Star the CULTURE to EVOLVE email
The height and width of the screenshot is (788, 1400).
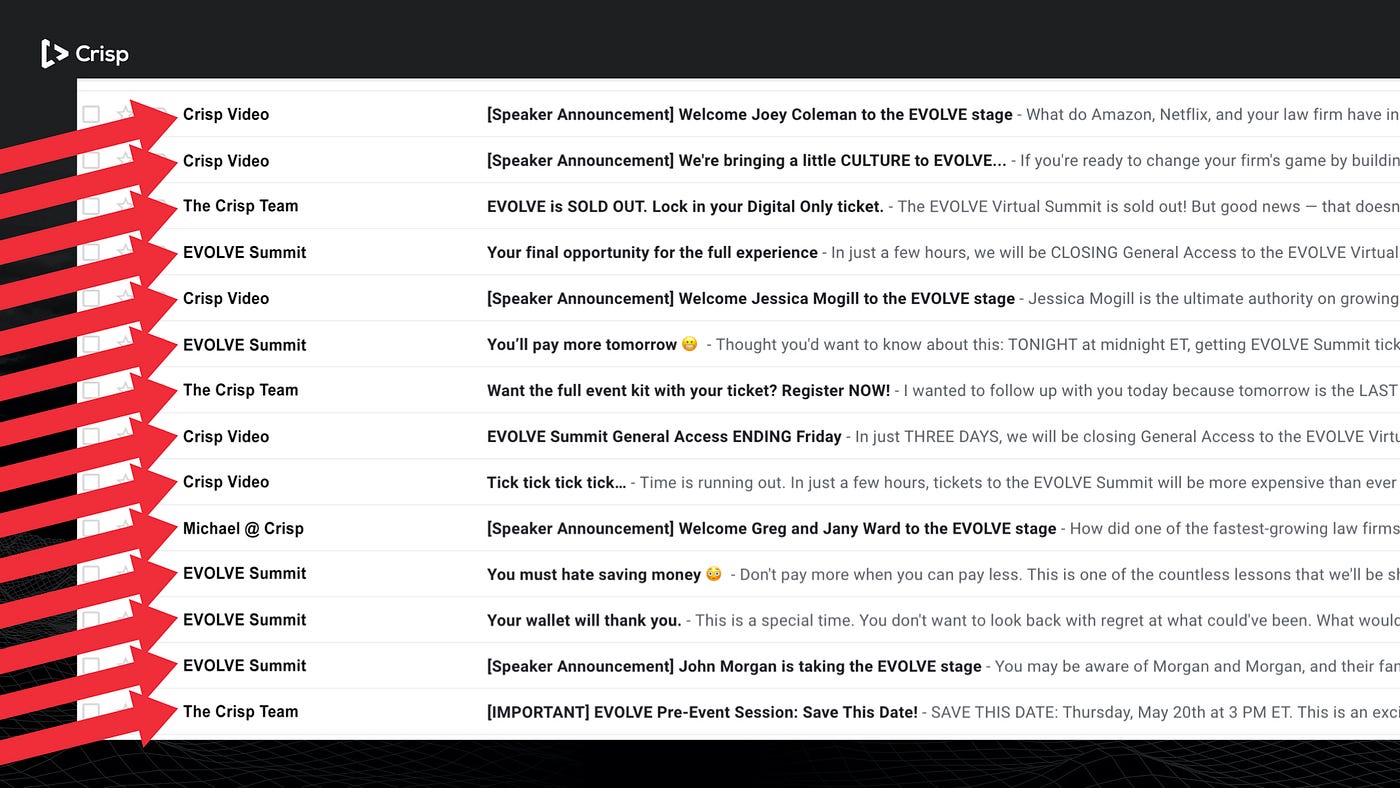[124, 158]
